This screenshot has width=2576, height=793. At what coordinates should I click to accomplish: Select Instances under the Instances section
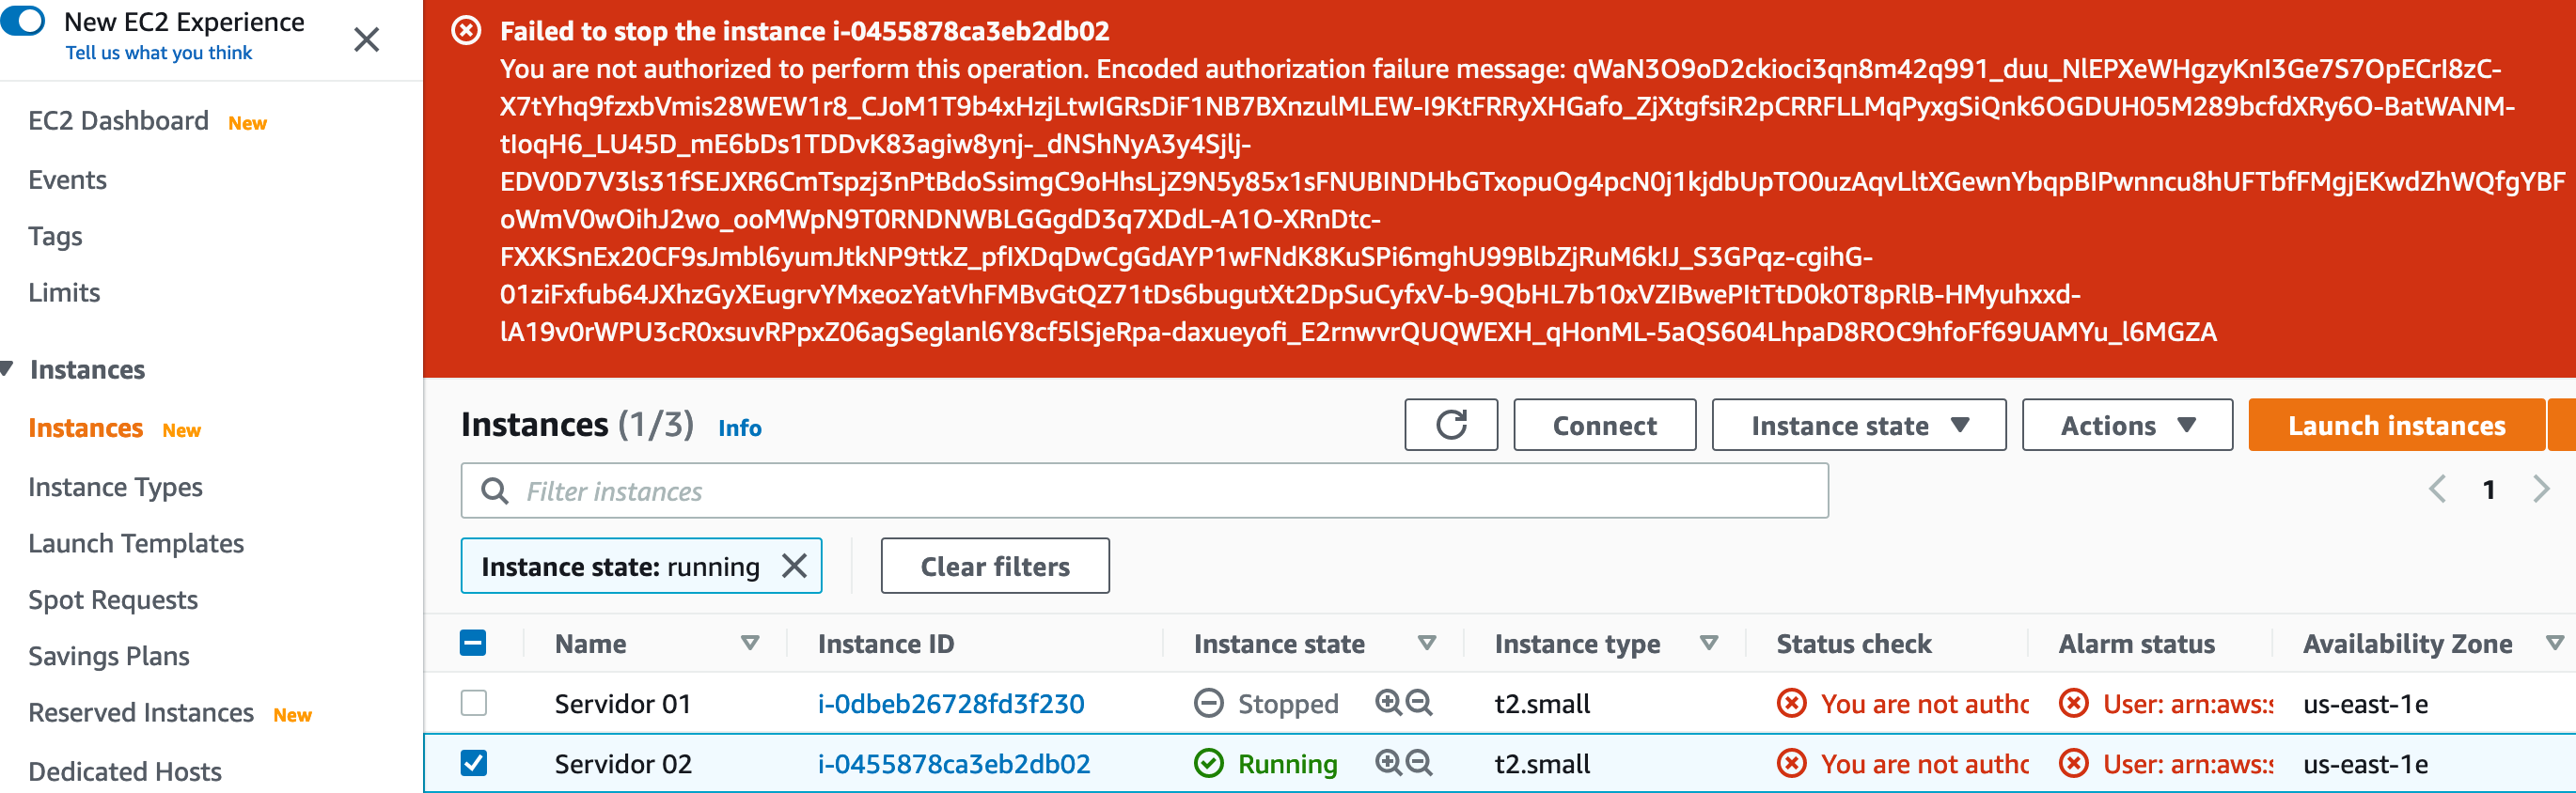86,428
